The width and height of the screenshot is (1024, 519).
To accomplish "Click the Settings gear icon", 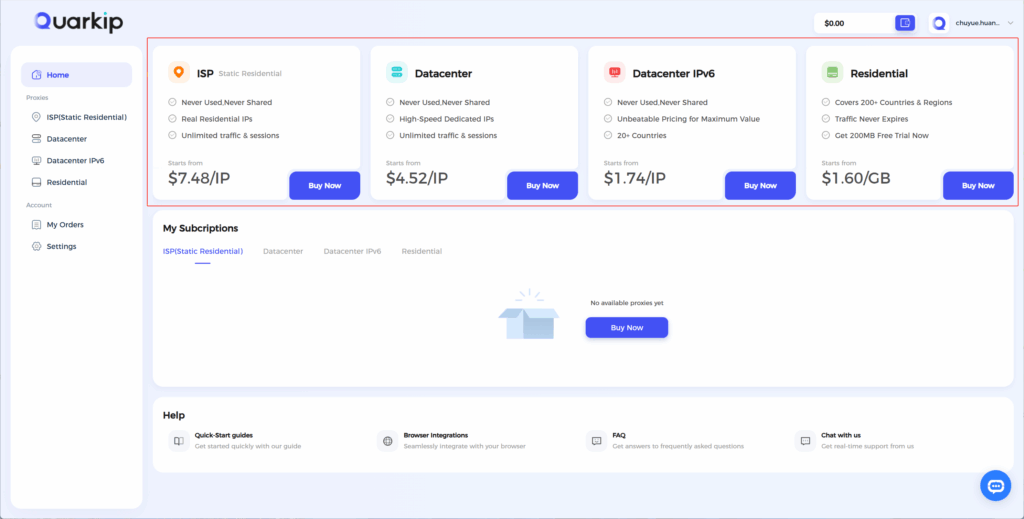I will click(x=37, y=246).
